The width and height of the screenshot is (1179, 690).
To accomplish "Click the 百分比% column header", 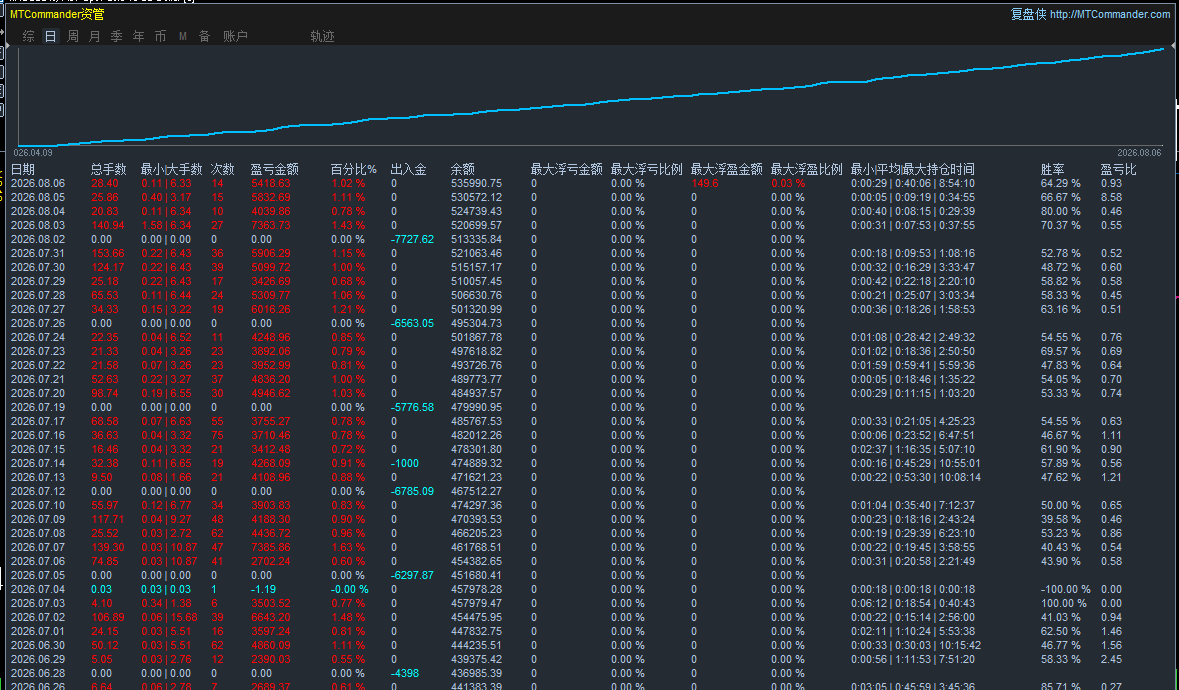I will point(353,169).
